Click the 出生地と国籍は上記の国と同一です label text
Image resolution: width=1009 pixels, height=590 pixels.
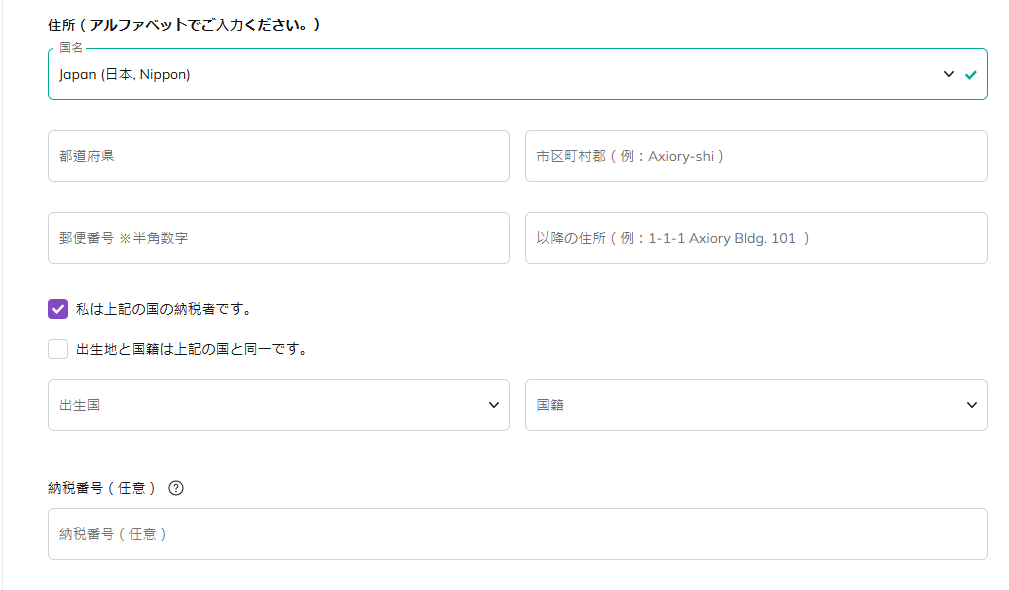(191, 349)
